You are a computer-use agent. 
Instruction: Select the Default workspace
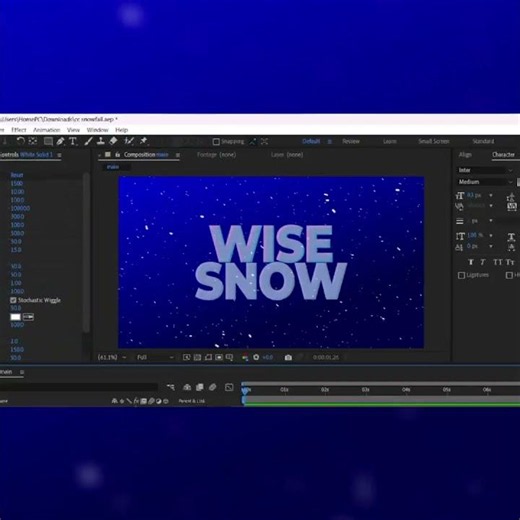(311, 141)
